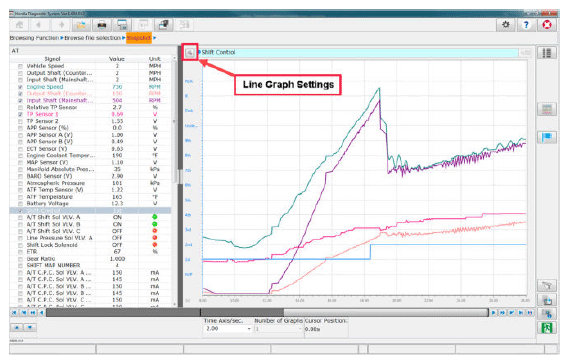Open the Number of Graphs dropdown
This screenshot has width=569, height=364.
coord(278,329)
